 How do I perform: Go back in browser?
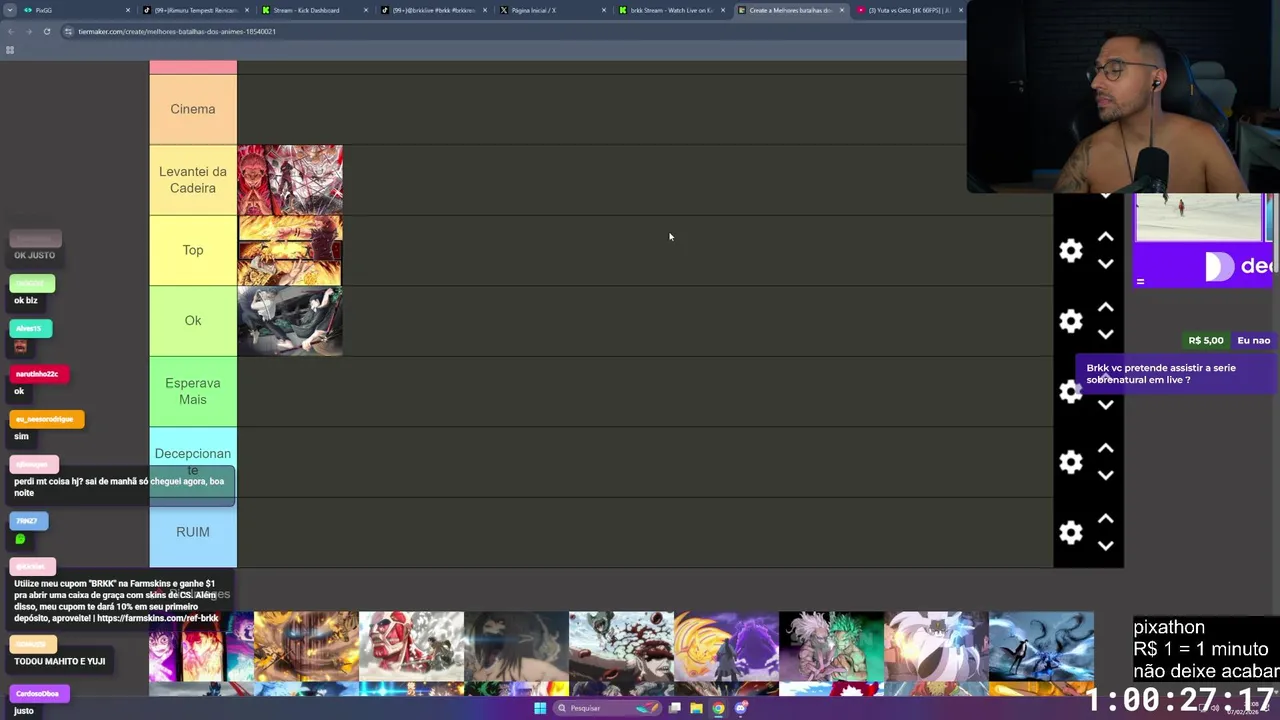coord(10,31)
